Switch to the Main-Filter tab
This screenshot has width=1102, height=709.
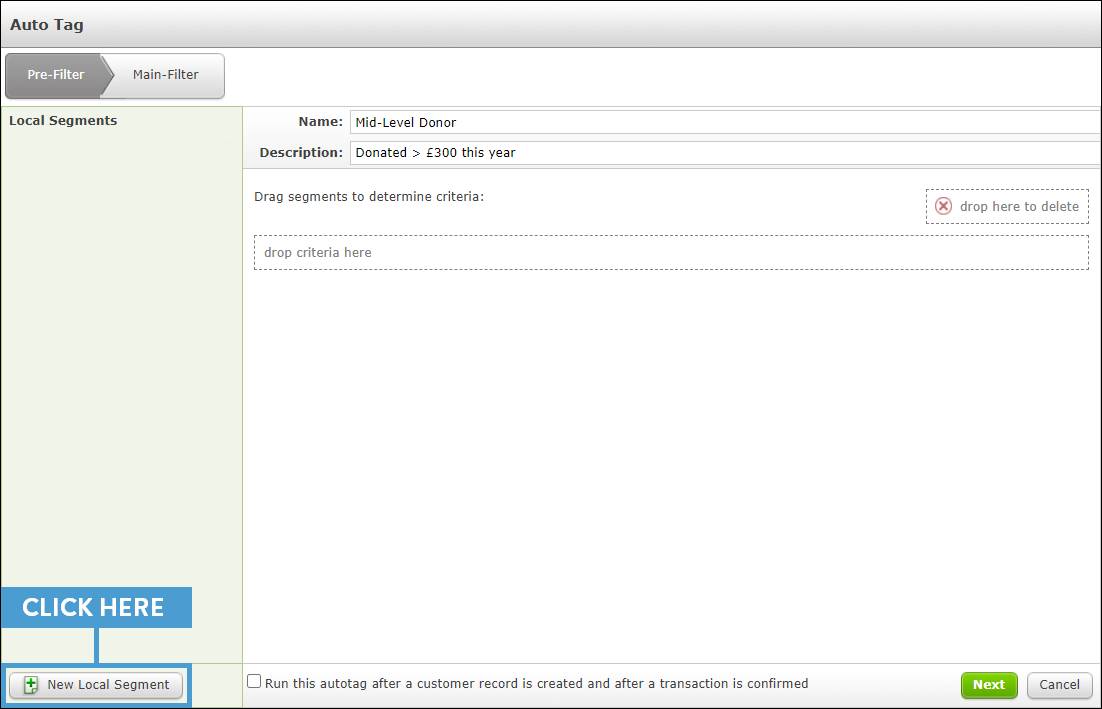(165, 75)
